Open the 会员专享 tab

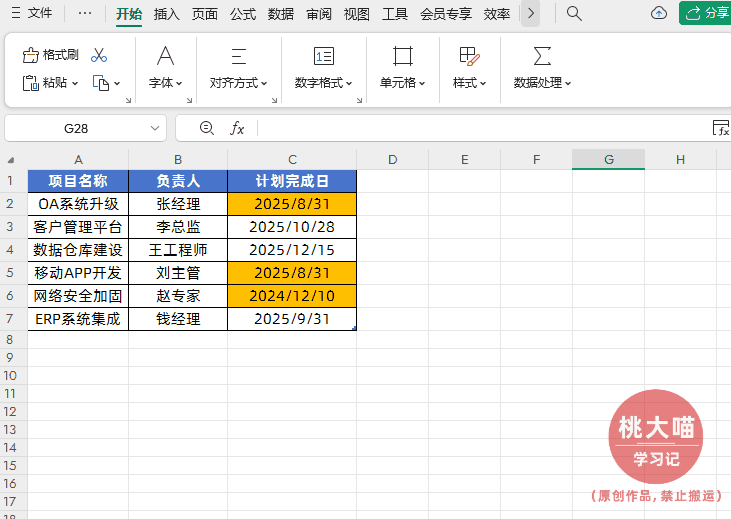coord(446,14)
